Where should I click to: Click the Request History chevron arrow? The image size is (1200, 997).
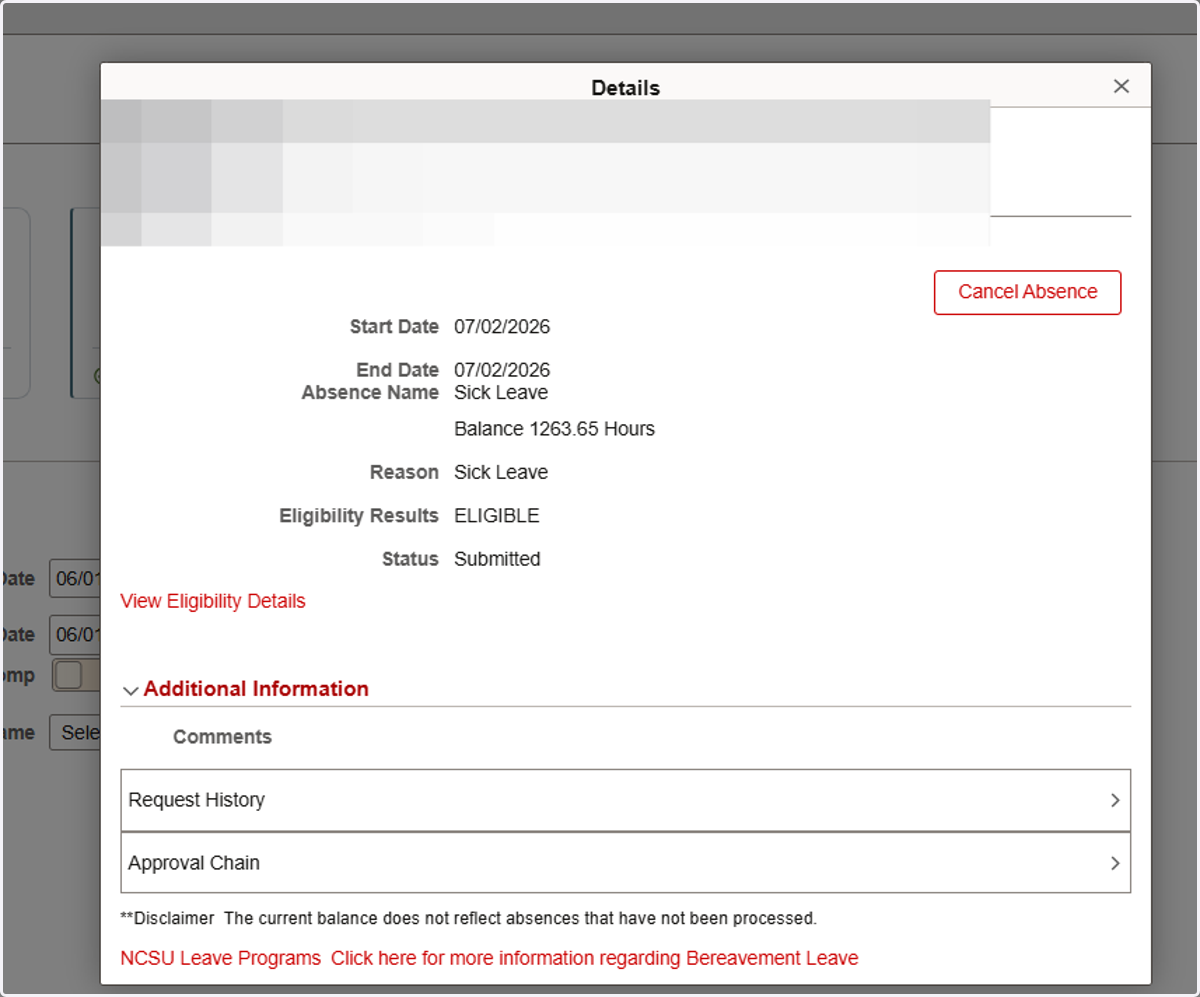pos(1115,800)
